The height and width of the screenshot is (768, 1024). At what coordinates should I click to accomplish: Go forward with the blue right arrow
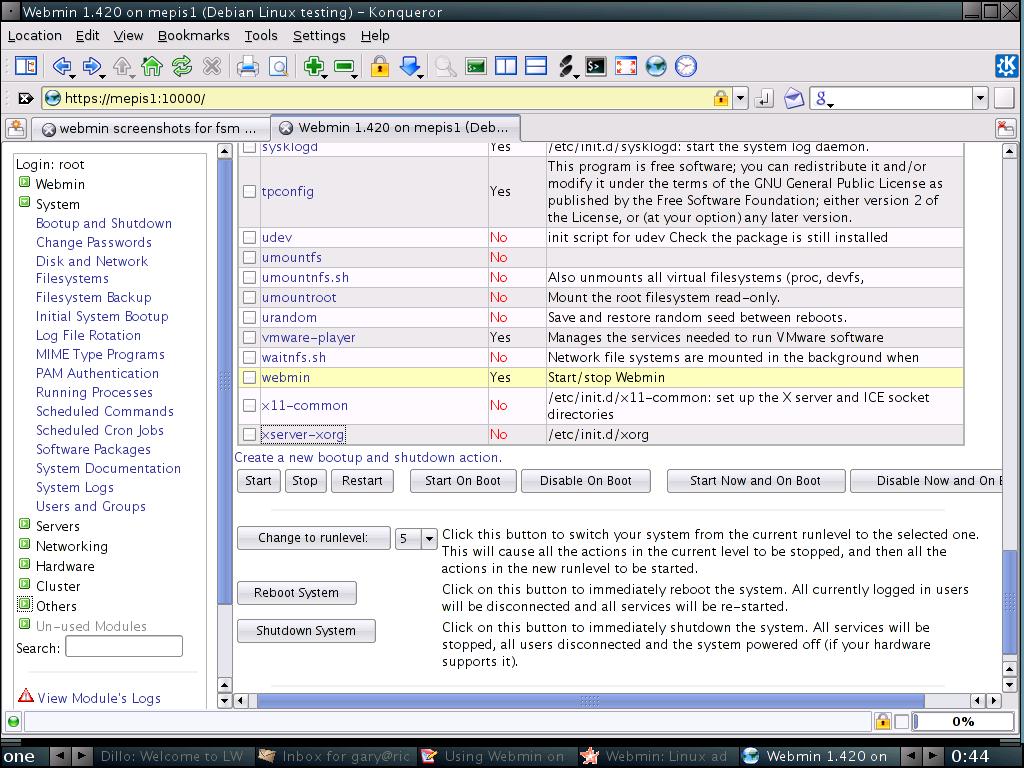click(92, 66)
